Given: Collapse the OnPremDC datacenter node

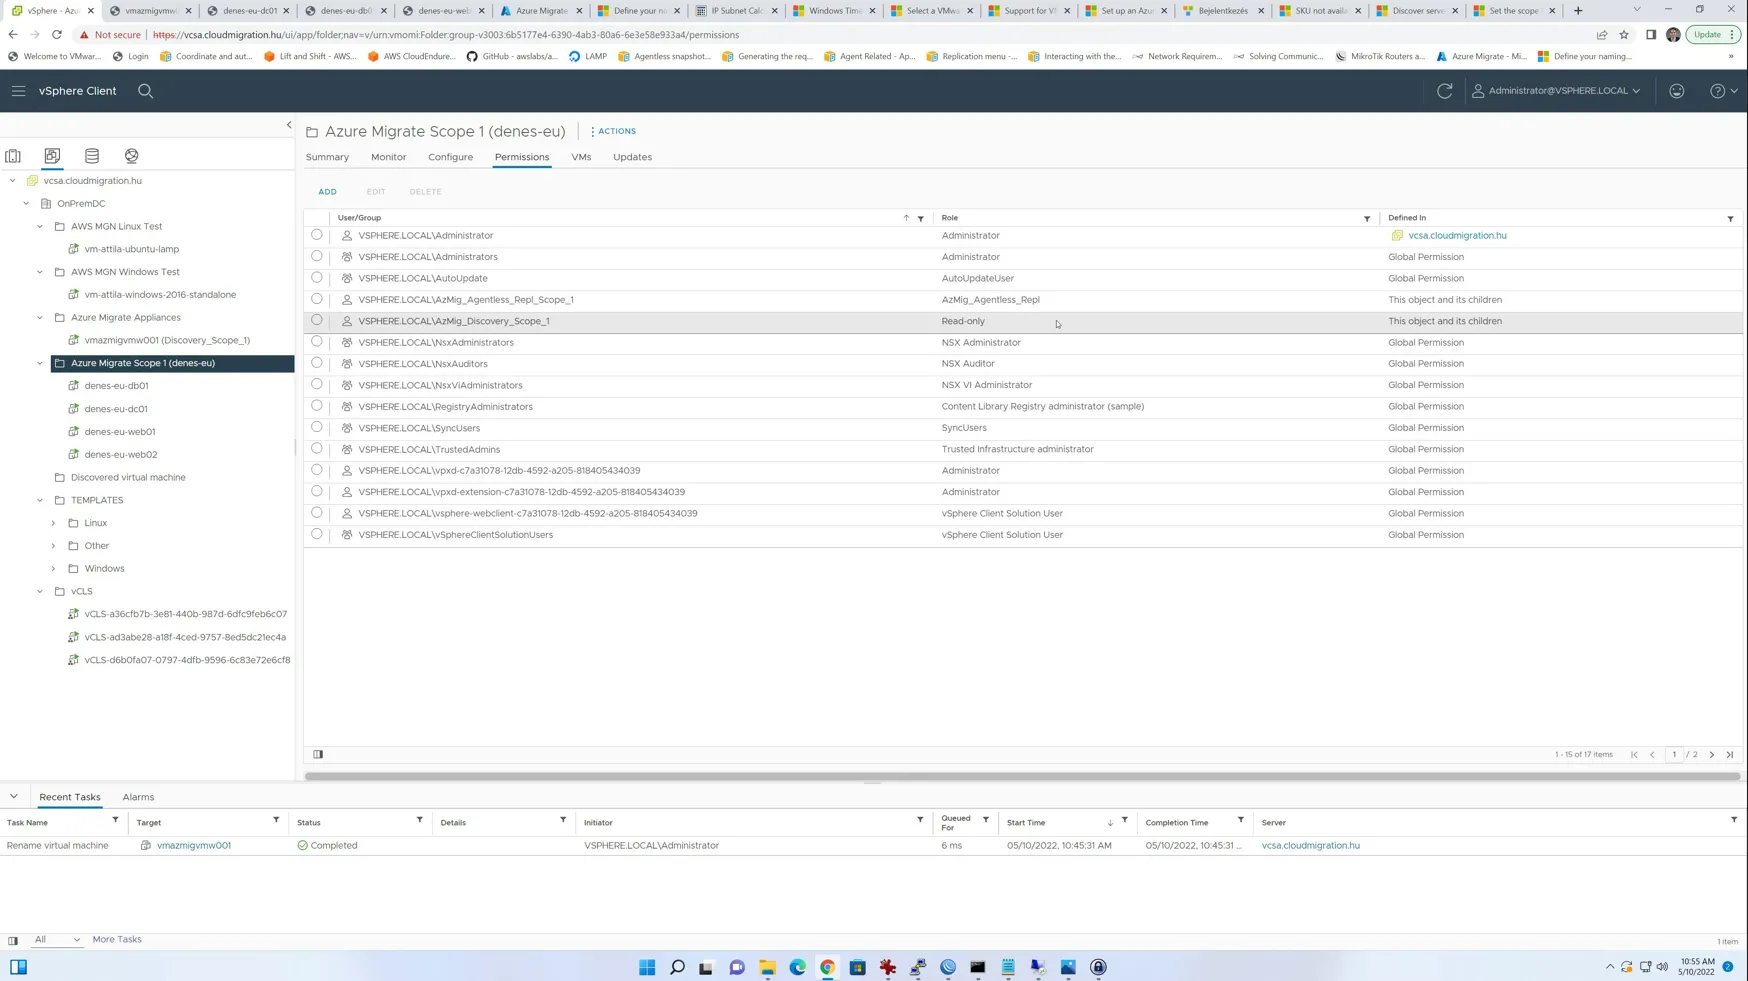Looking at the screenshot, I should [27, 204].
